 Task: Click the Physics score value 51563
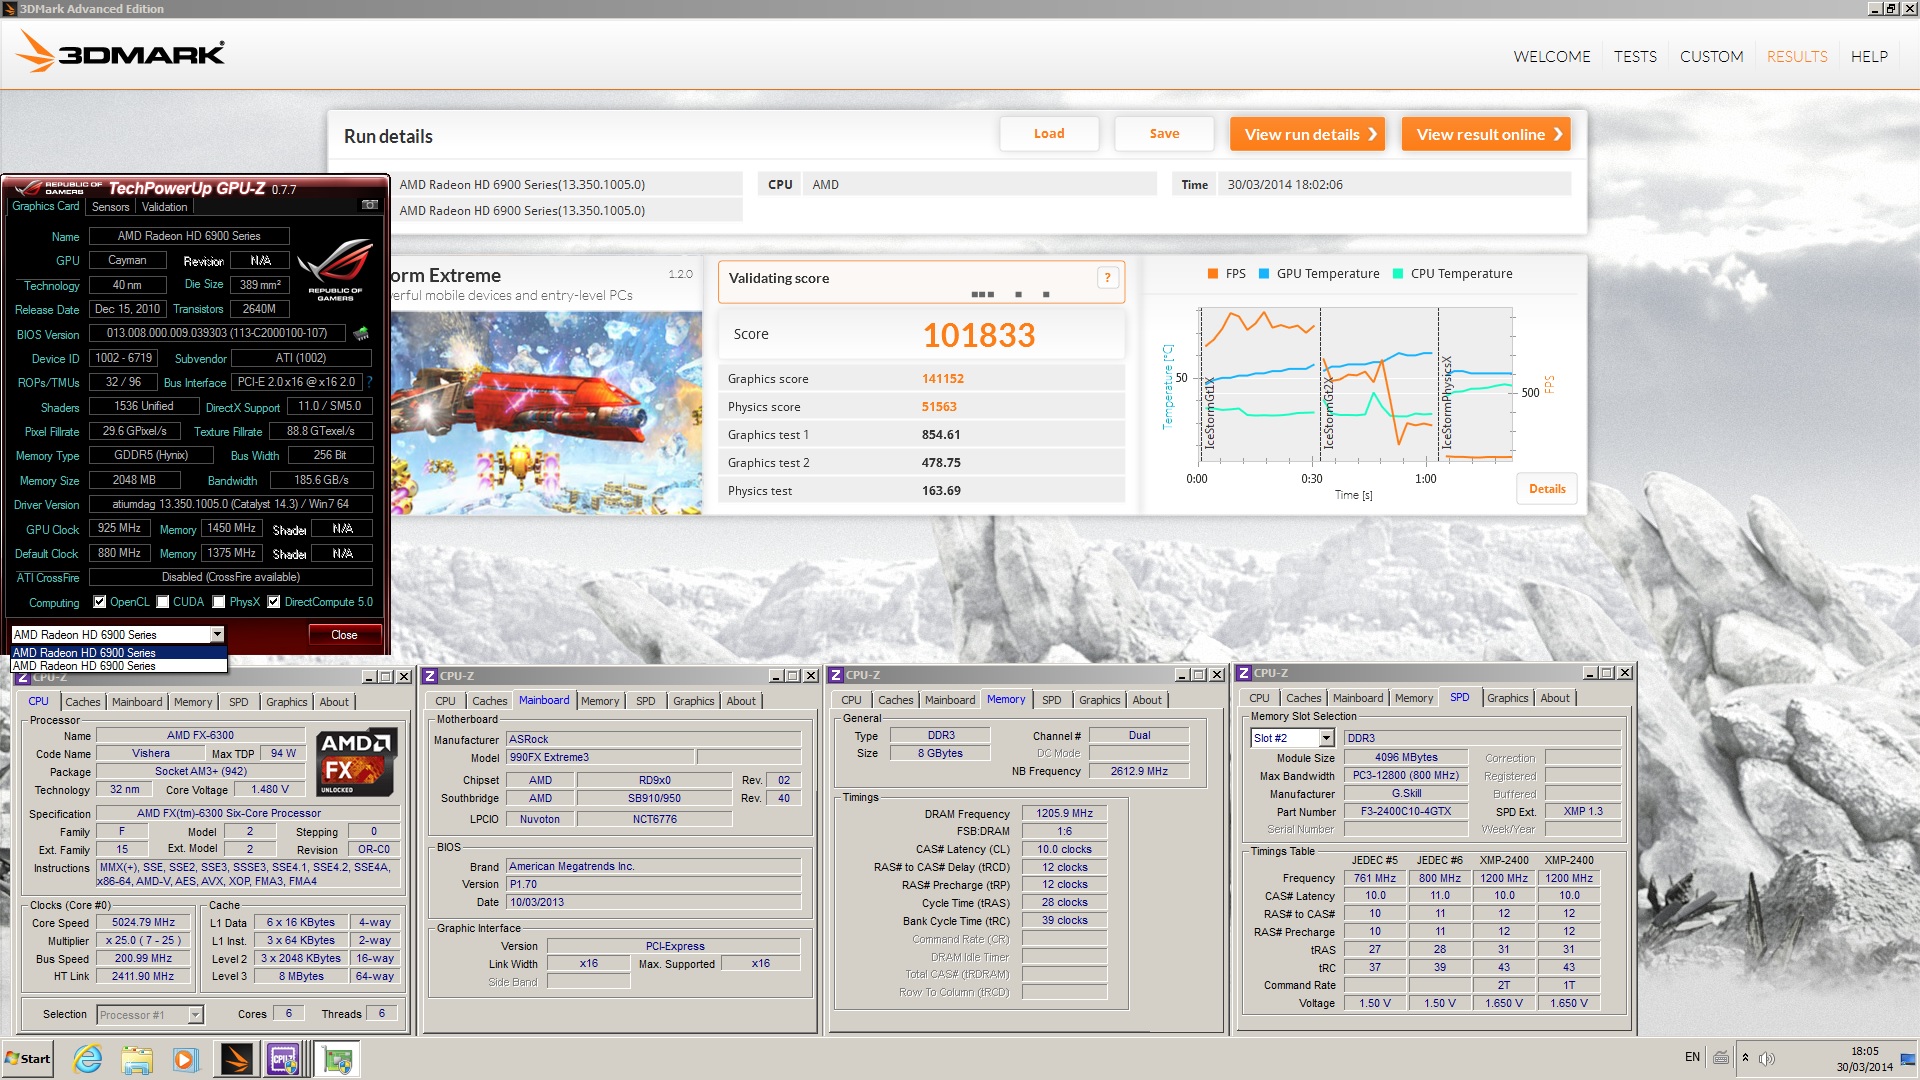pos(939,407)
